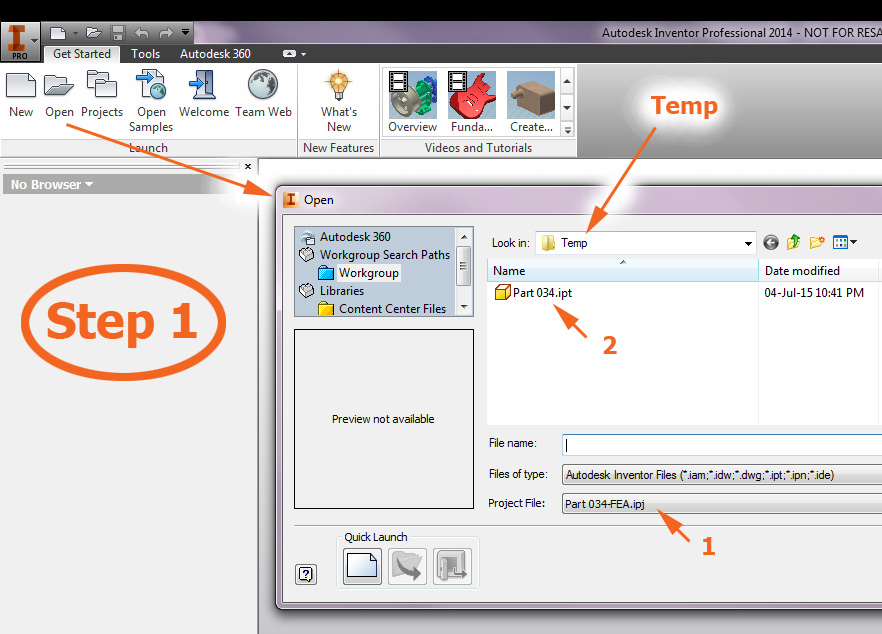This screenshot has width=882, height=634.
Task: Click the Back navigation icon in dialog
Action: [771, 242]
